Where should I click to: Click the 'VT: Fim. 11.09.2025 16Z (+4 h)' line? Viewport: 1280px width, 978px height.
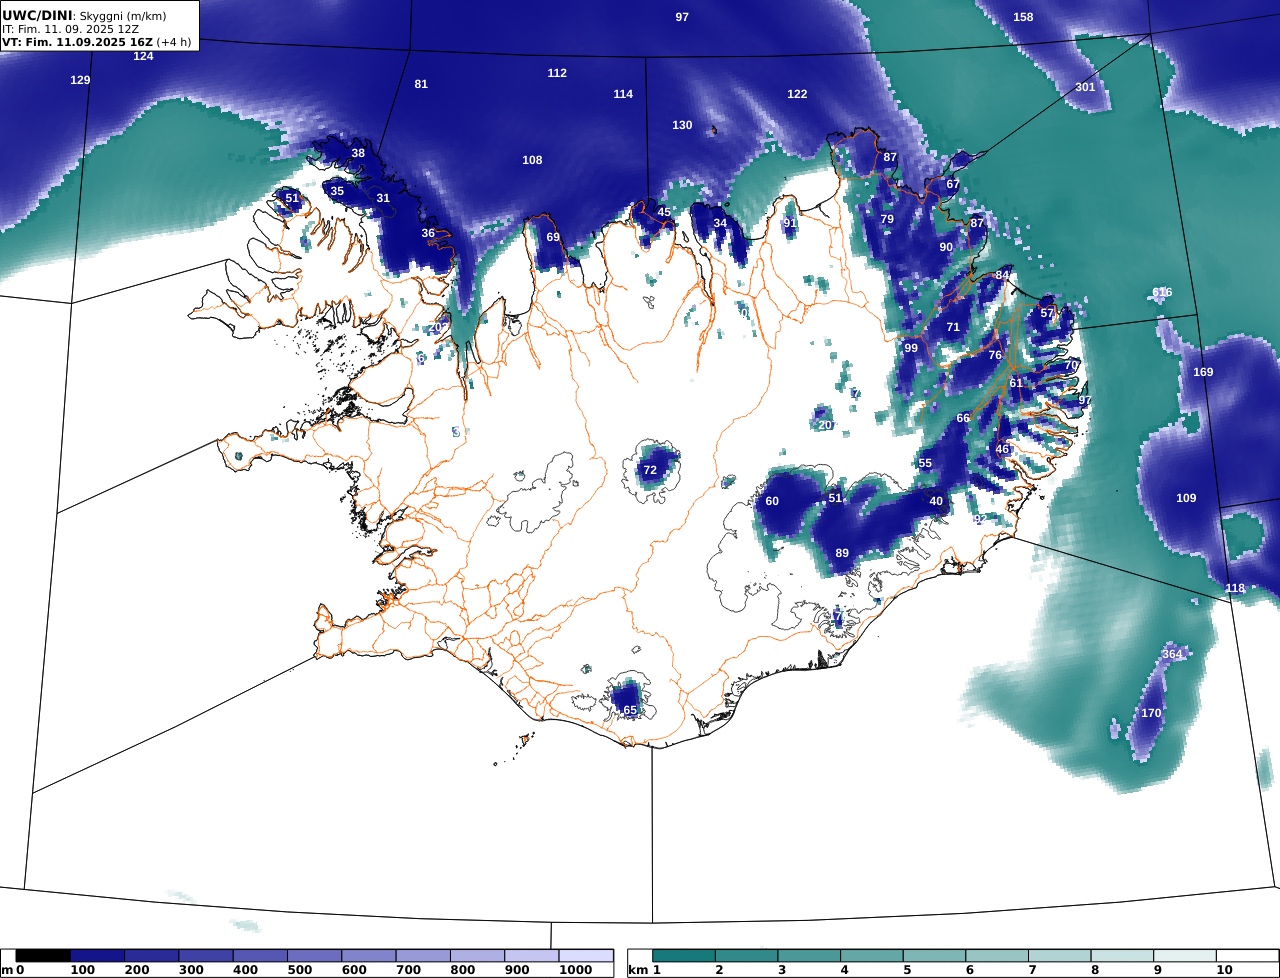coord(96,42)
